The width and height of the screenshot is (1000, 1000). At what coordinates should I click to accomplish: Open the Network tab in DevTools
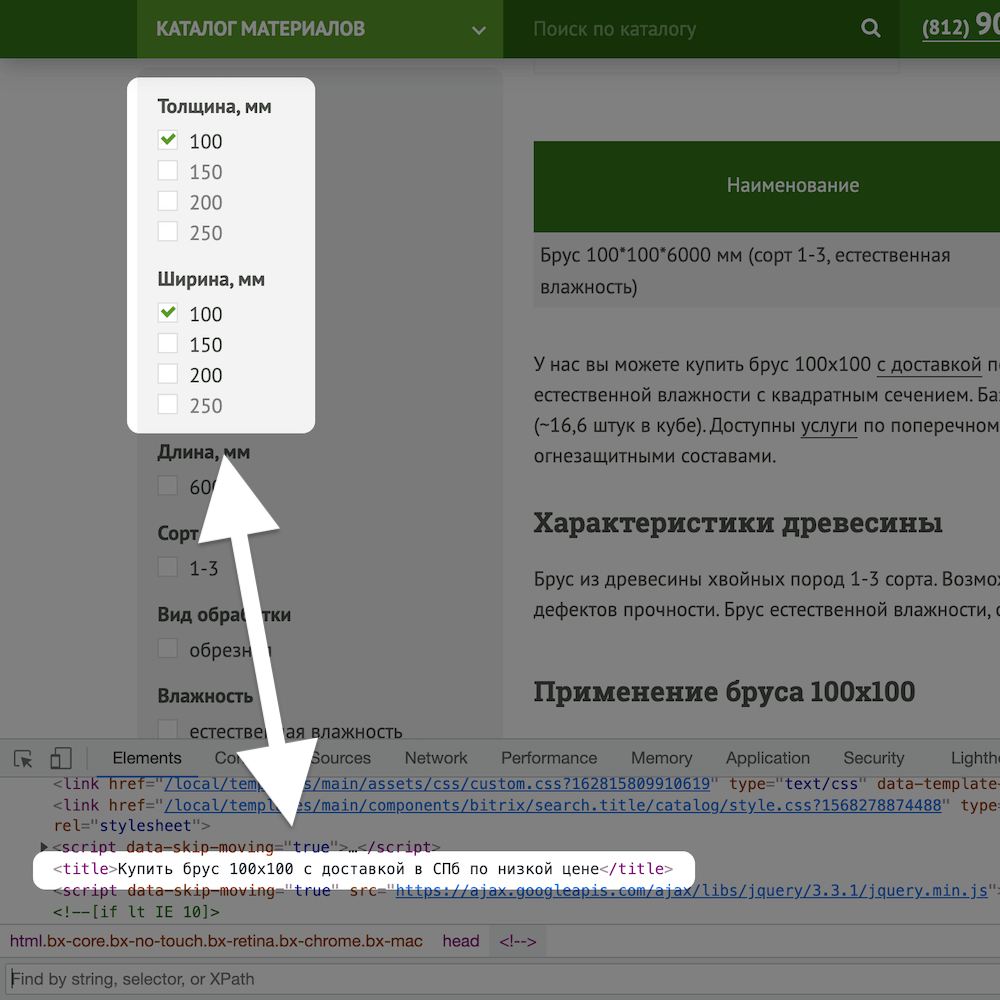(x=436, y=758)
